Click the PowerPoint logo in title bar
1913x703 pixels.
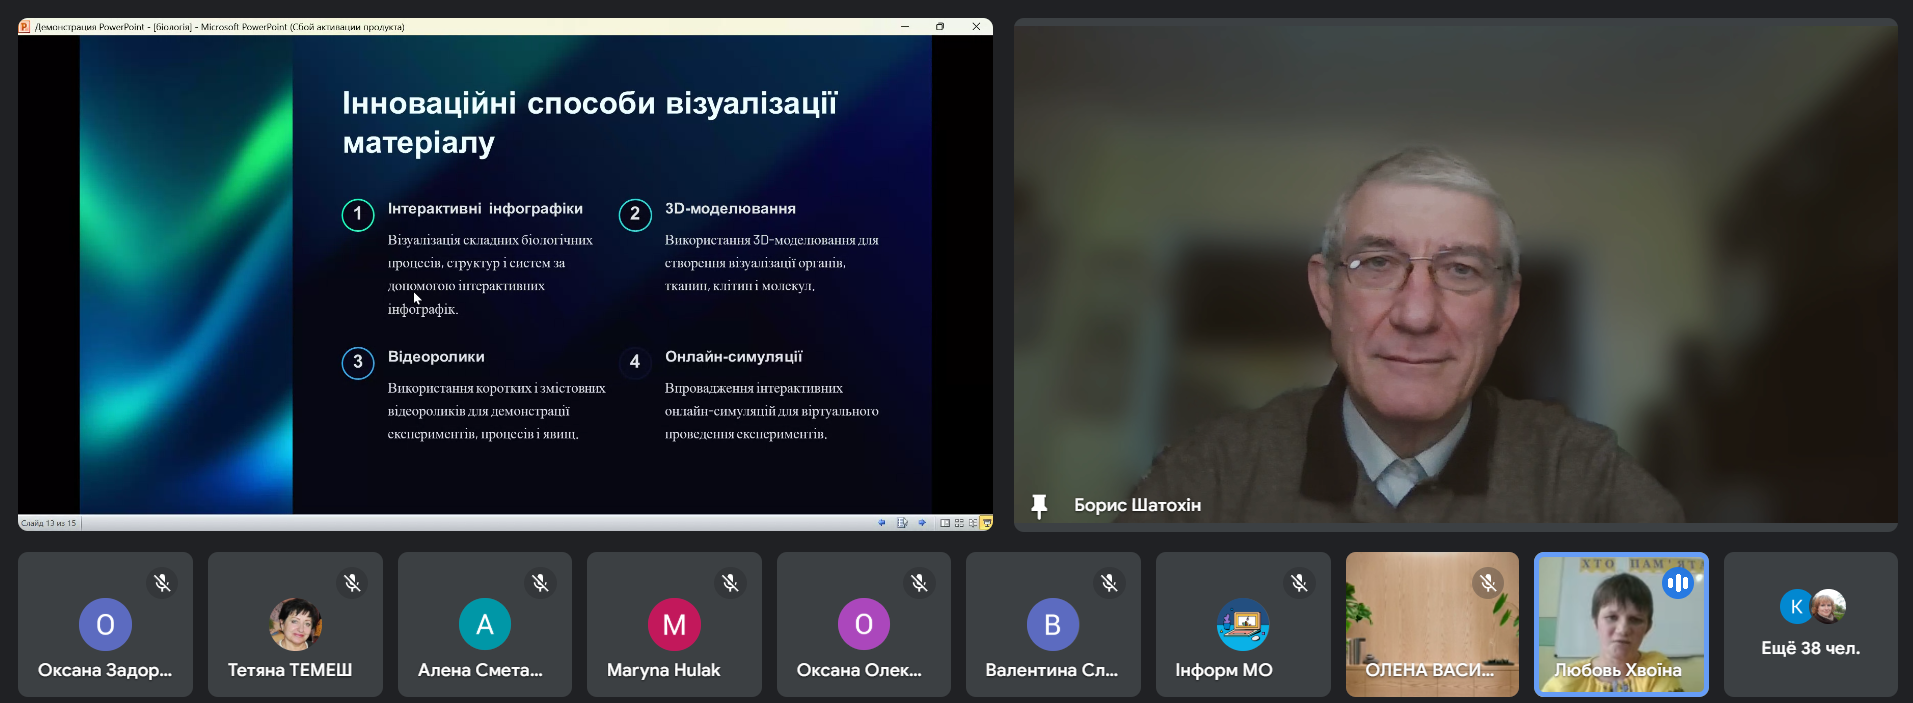click(x=25, y=27)
